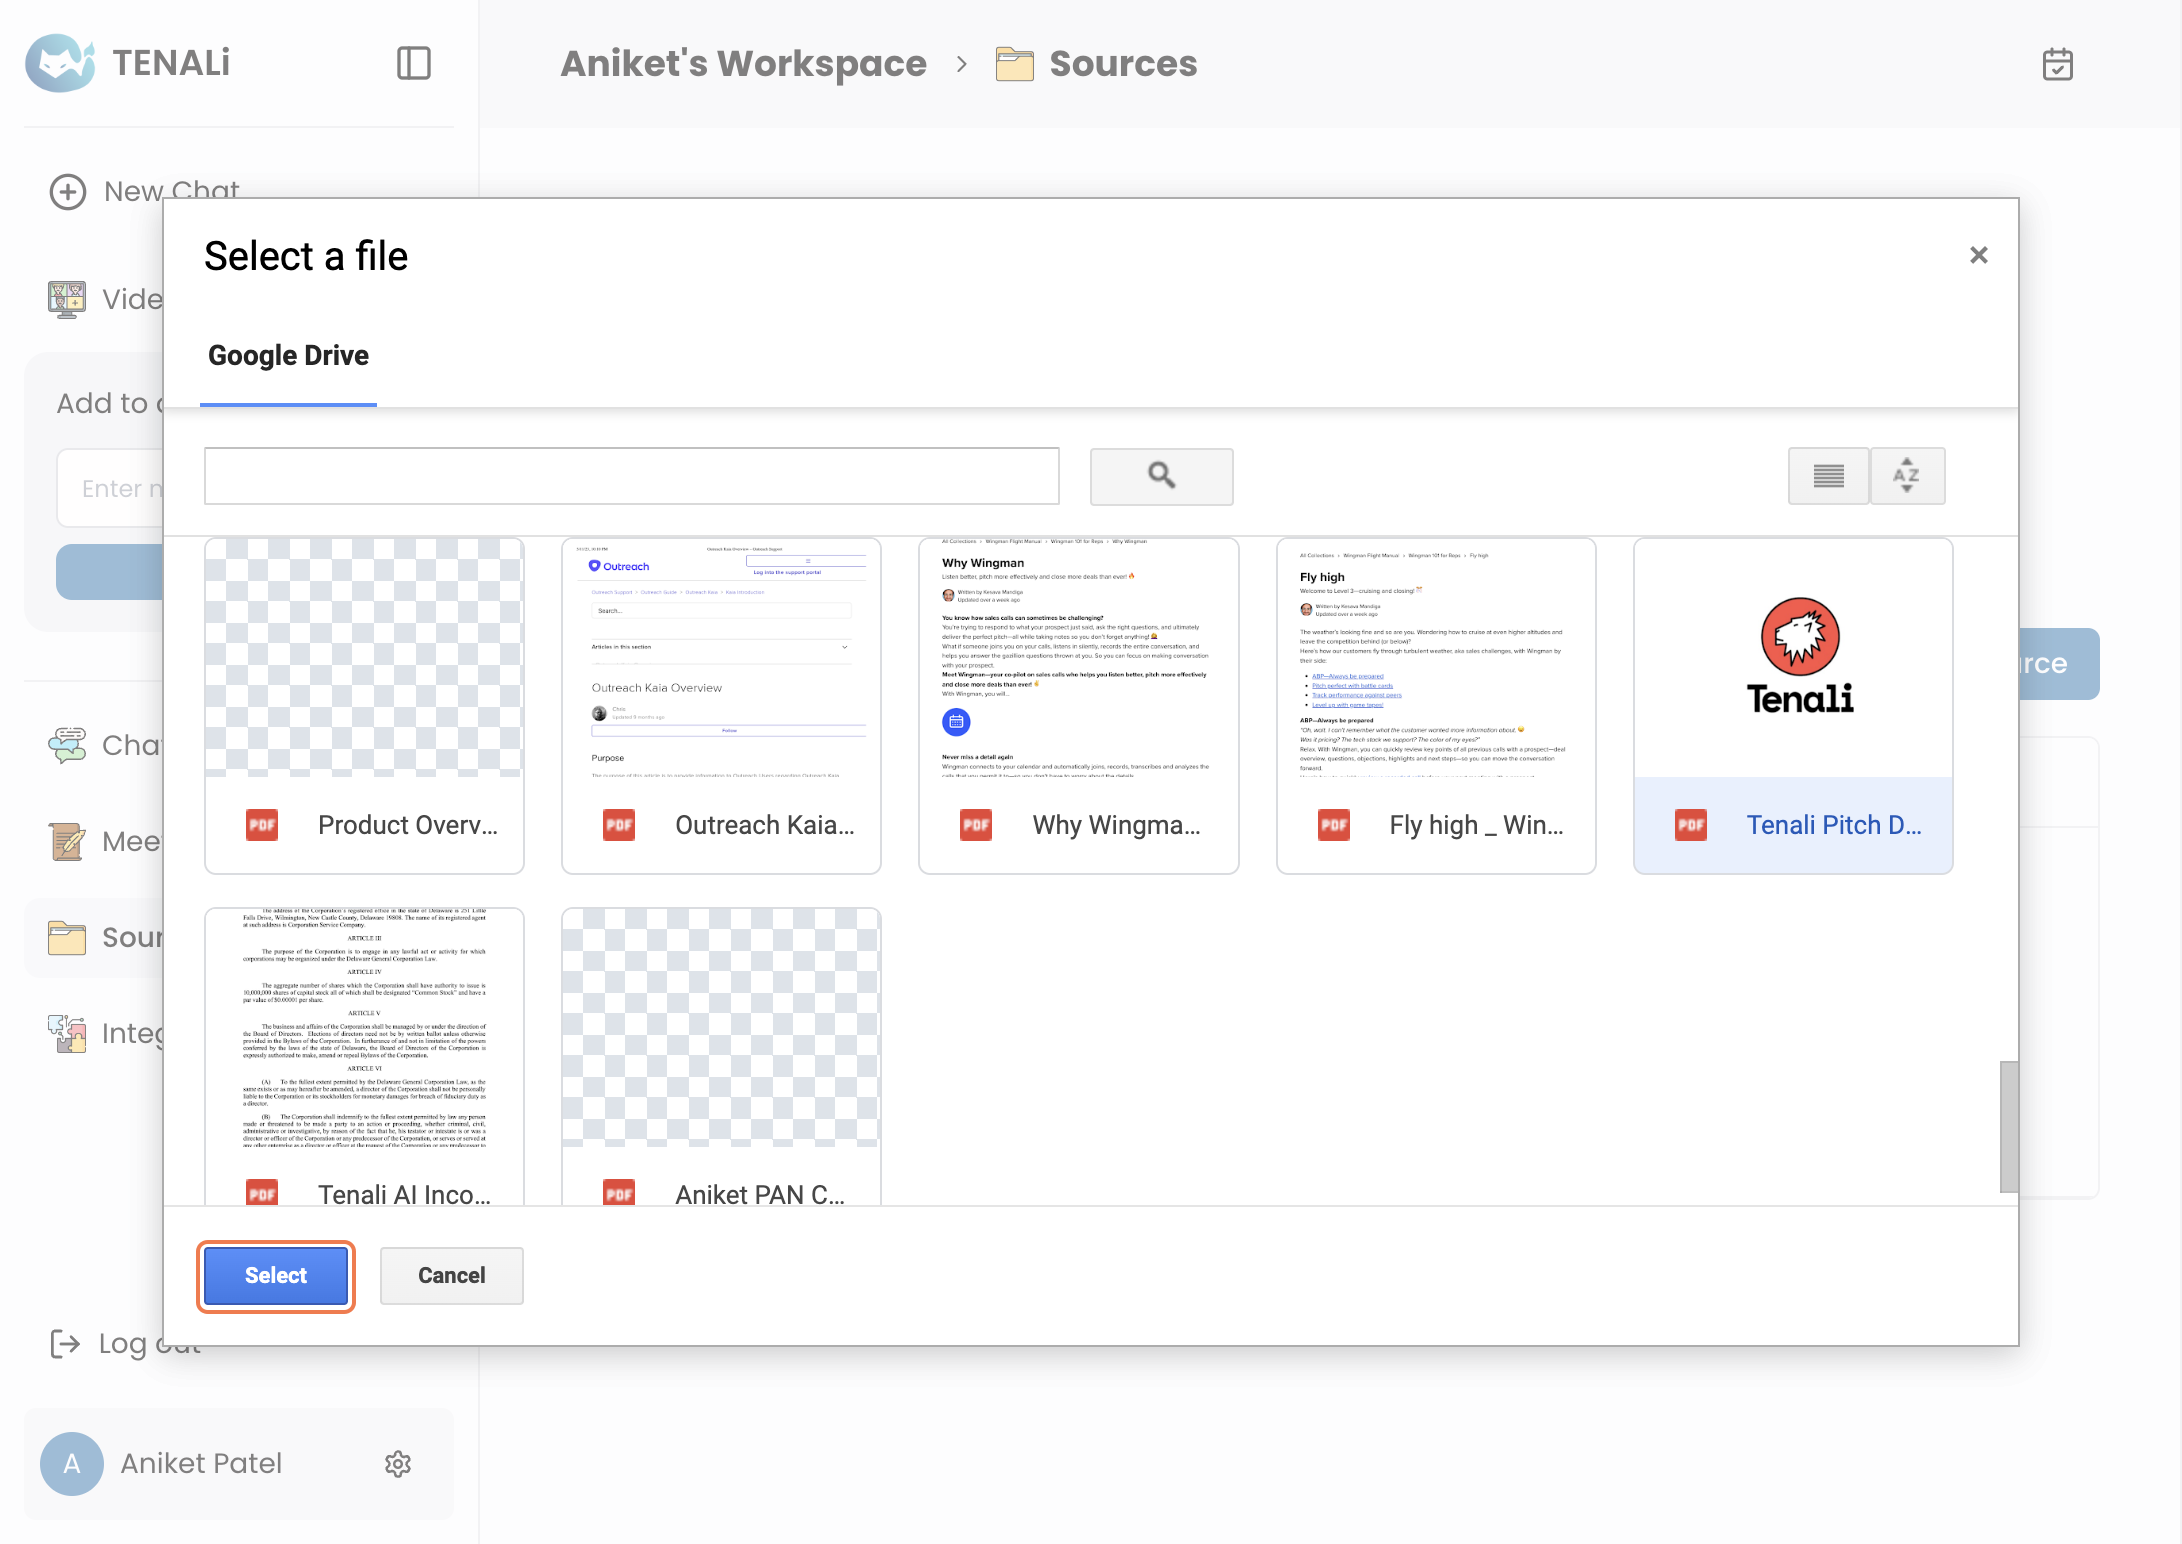2182x1544 pixels.
Task: Click the file search input field
Action: pyautogui.click(x=631, y=476)
